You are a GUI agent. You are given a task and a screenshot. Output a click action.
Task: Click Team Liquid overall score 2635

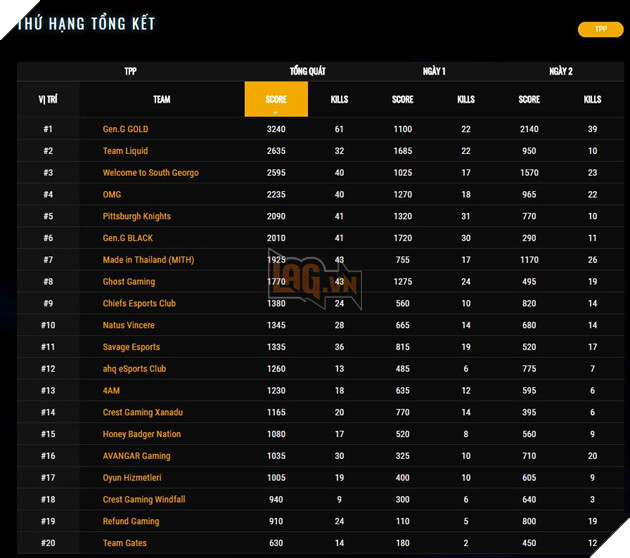click(x=276, y=151)
